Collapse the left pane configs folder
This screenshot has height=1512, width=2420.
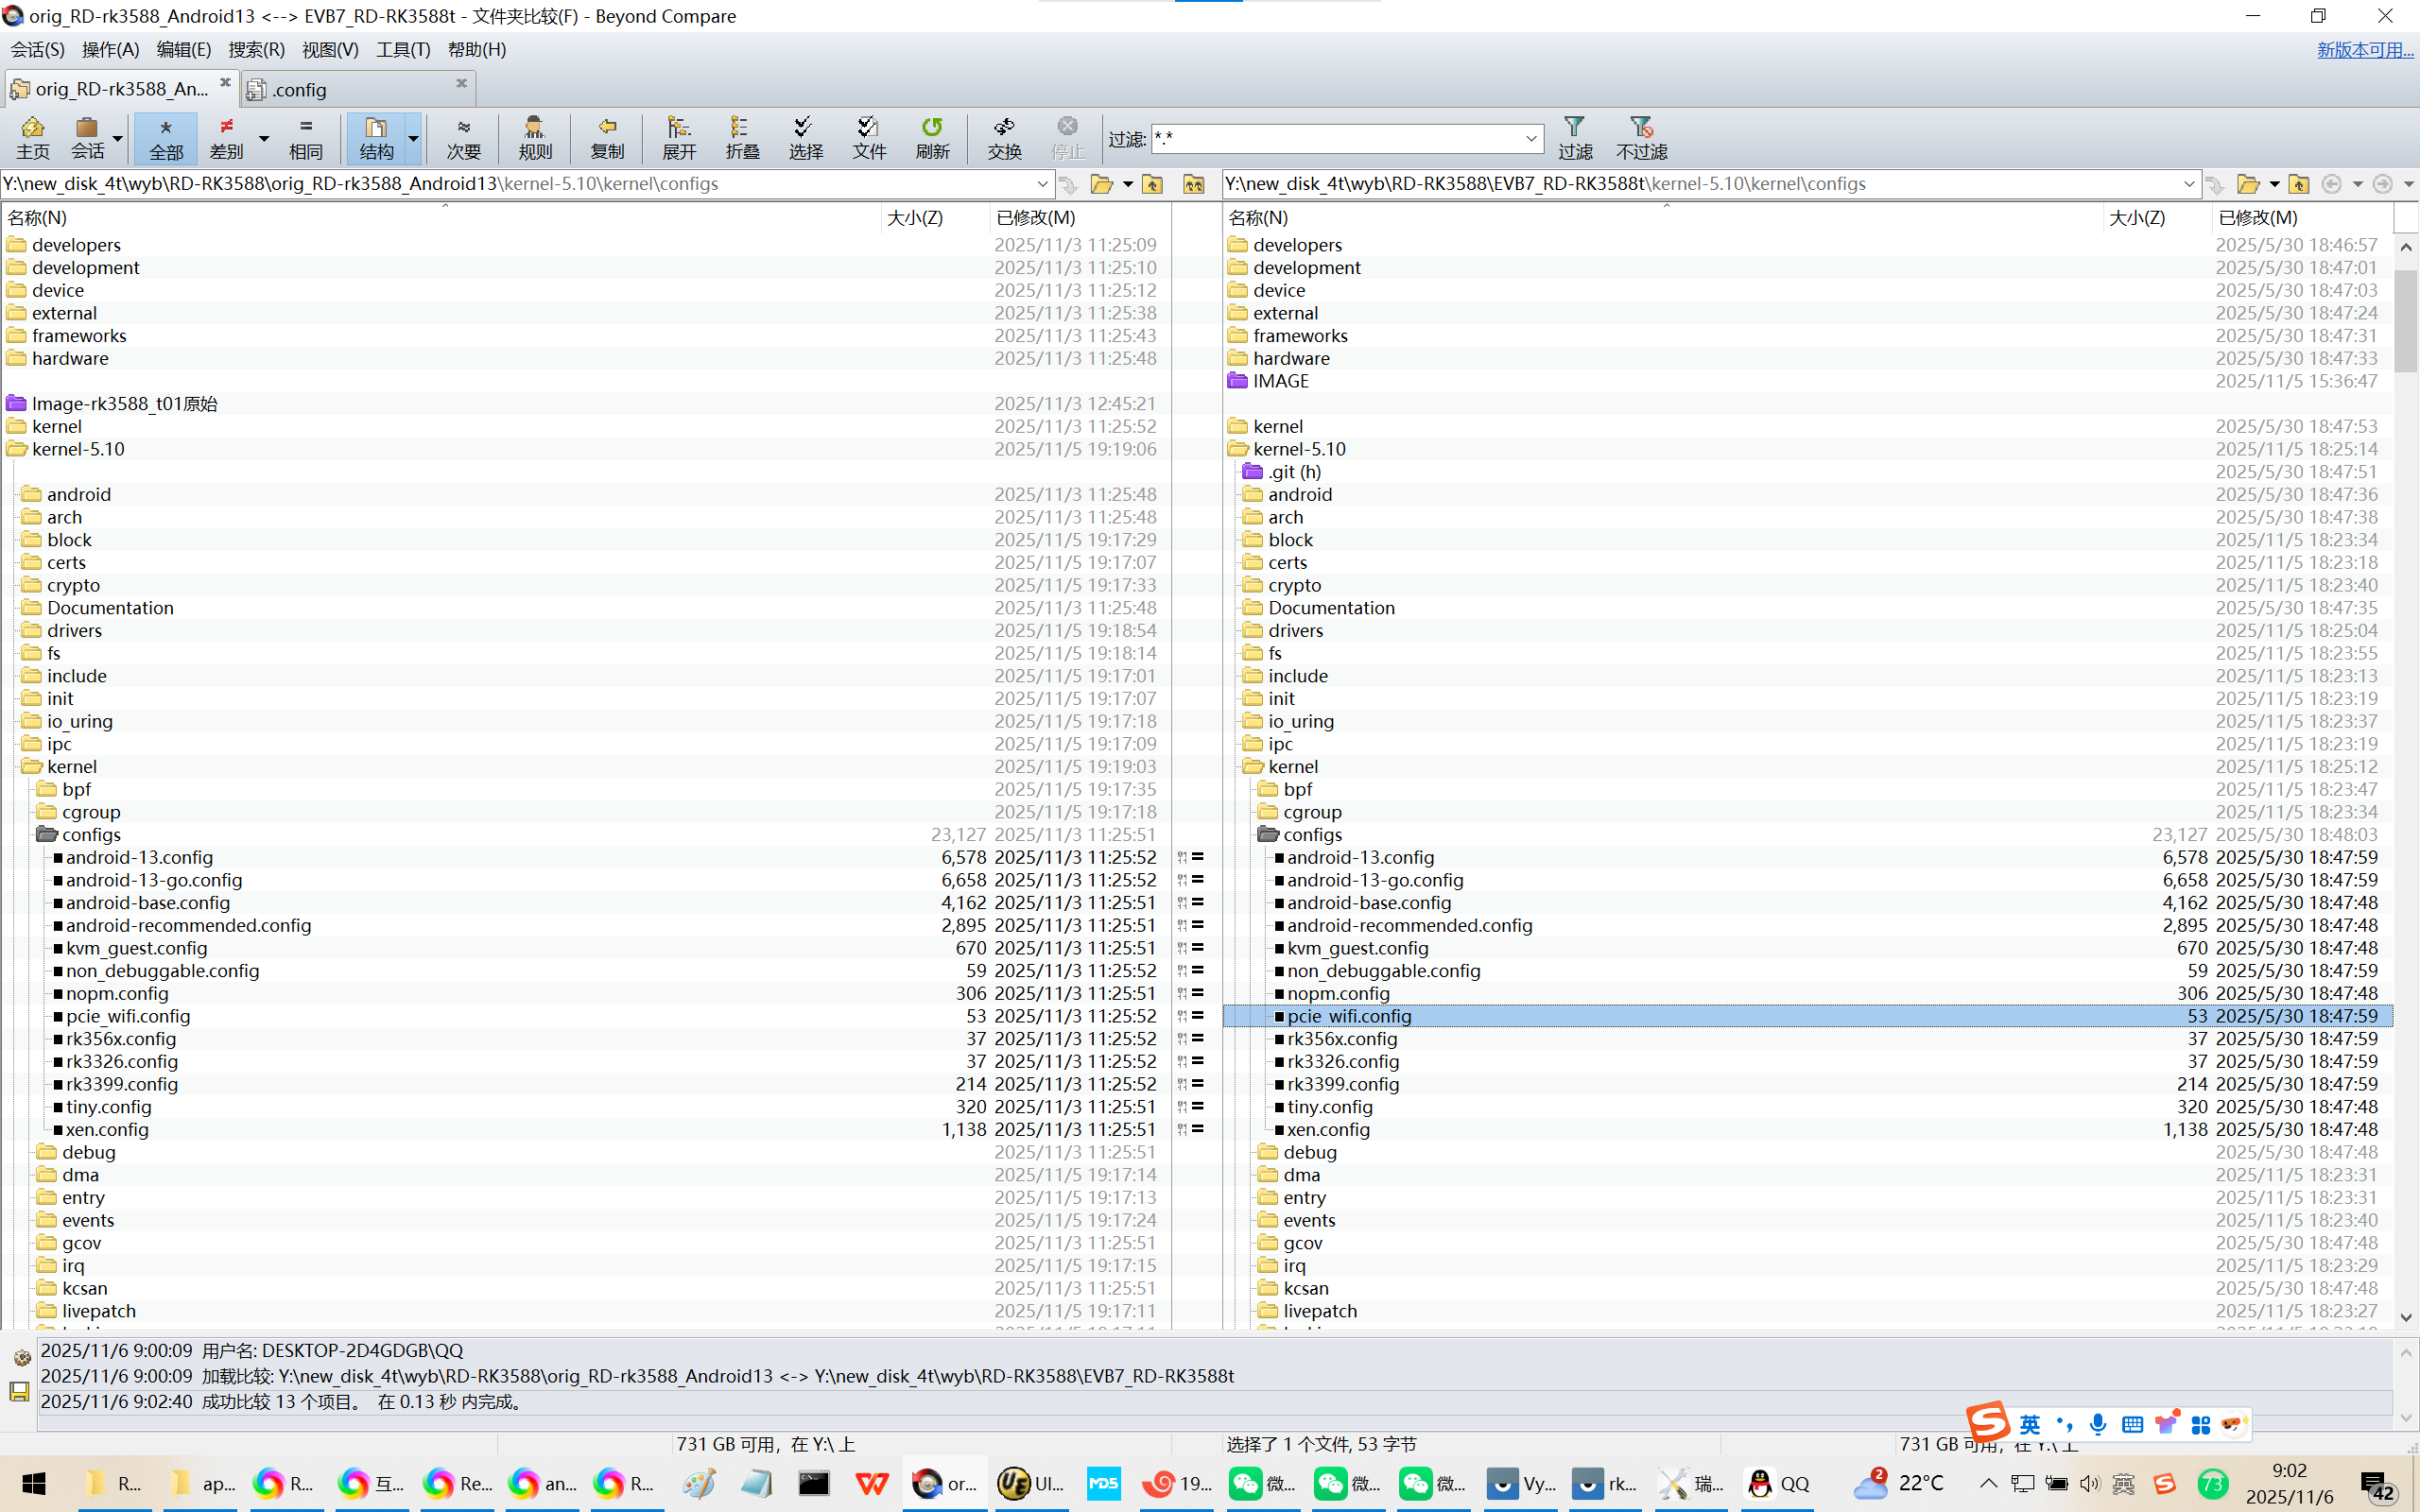[46, 834]
